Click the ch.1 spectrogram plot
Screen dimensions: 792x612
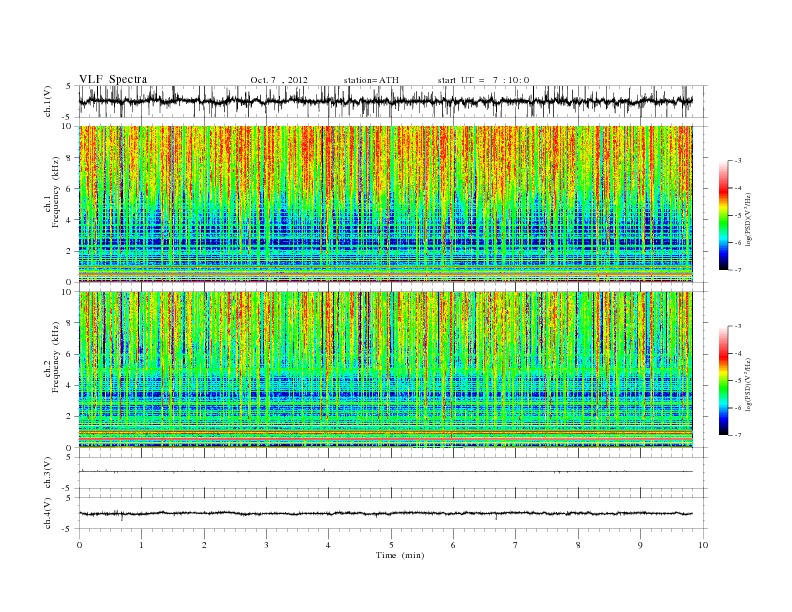coord(386,204)
